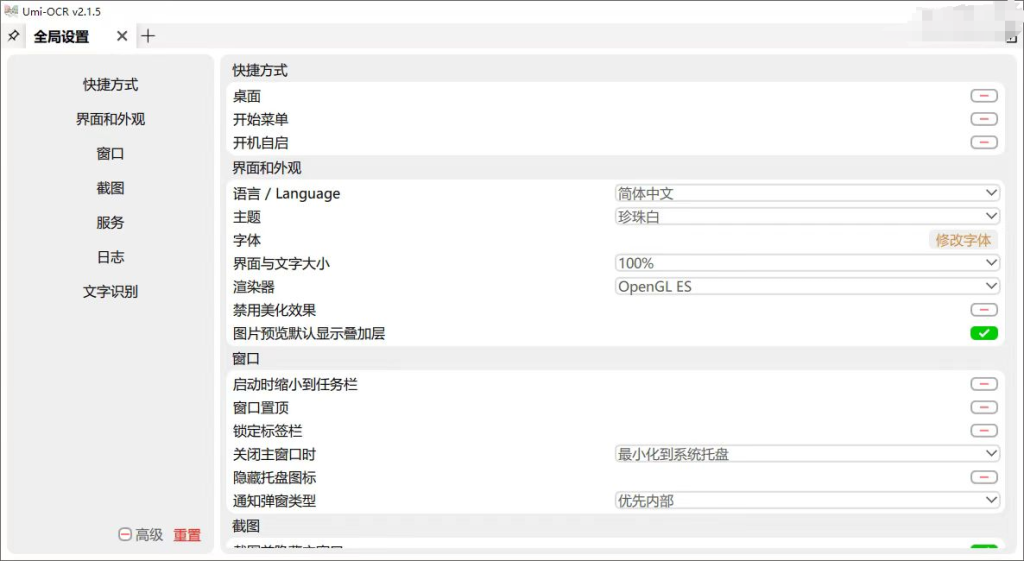Toggle the 开机自启 switch
The width and height of the screenshot is (1024, 561).
point(983,143)
